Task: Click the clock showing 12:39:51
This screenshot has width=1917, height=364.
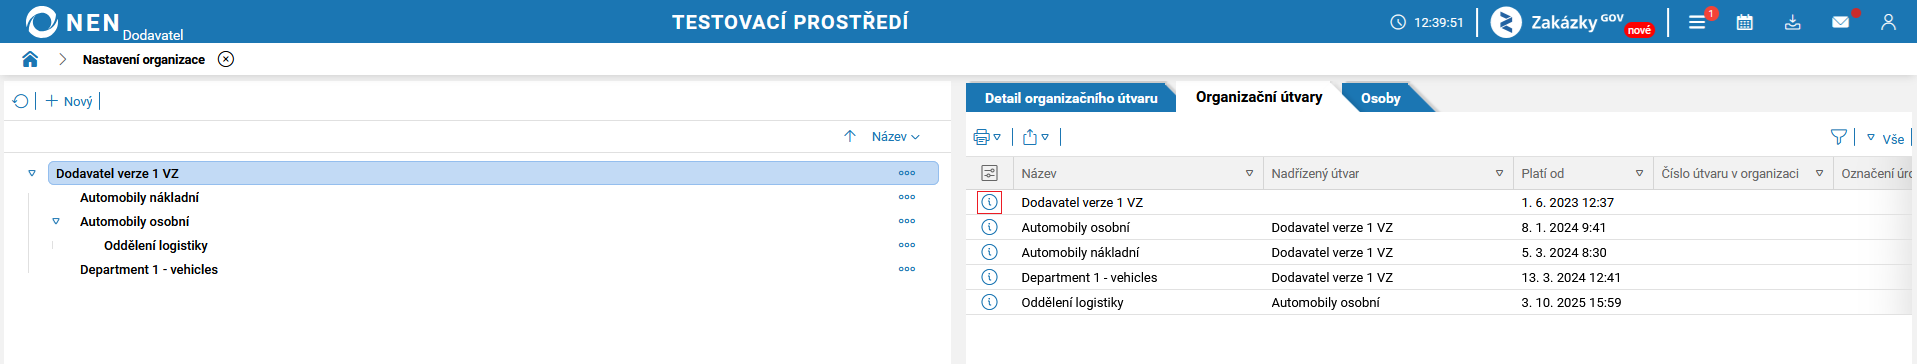Action: pos(1427,22)
